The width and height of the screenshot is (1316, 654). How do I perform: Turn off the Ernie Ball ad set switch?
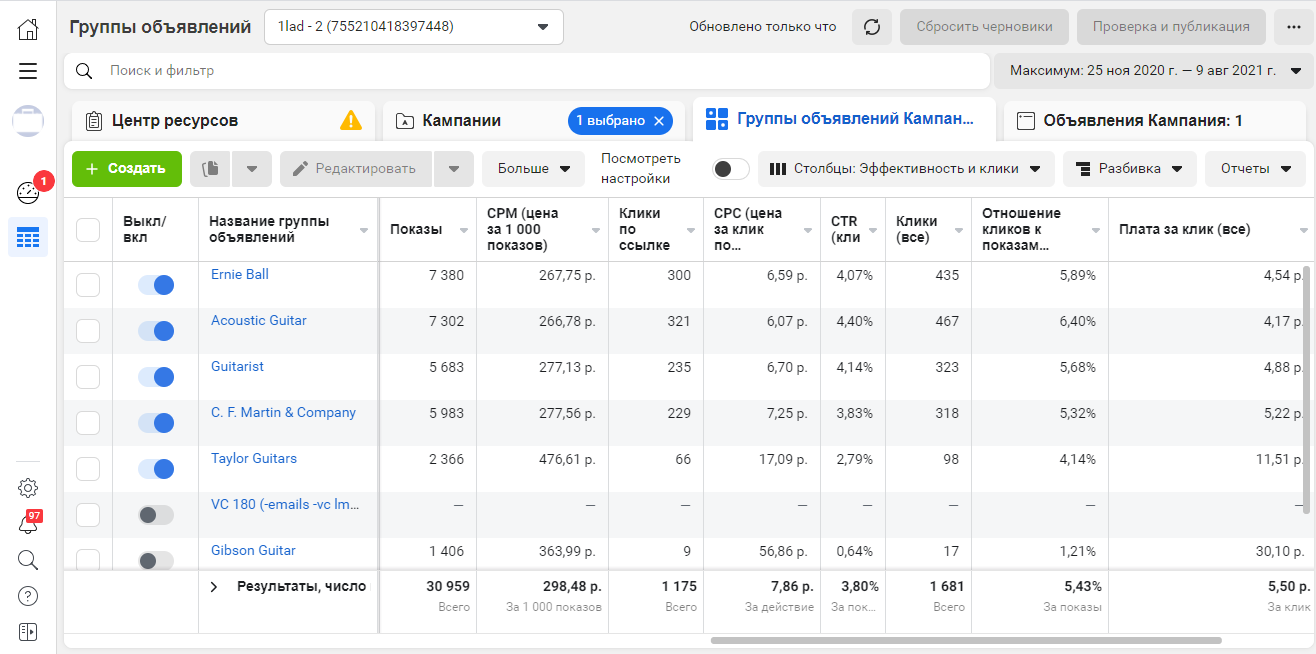coord(156,285)
